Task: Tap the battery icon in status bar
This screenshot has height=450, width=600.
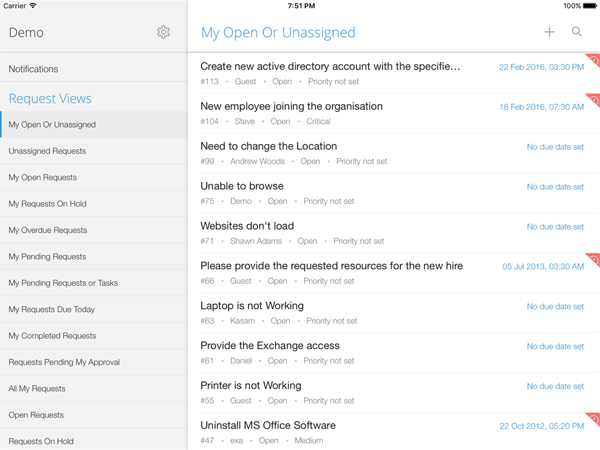Action: coord(588,6)
